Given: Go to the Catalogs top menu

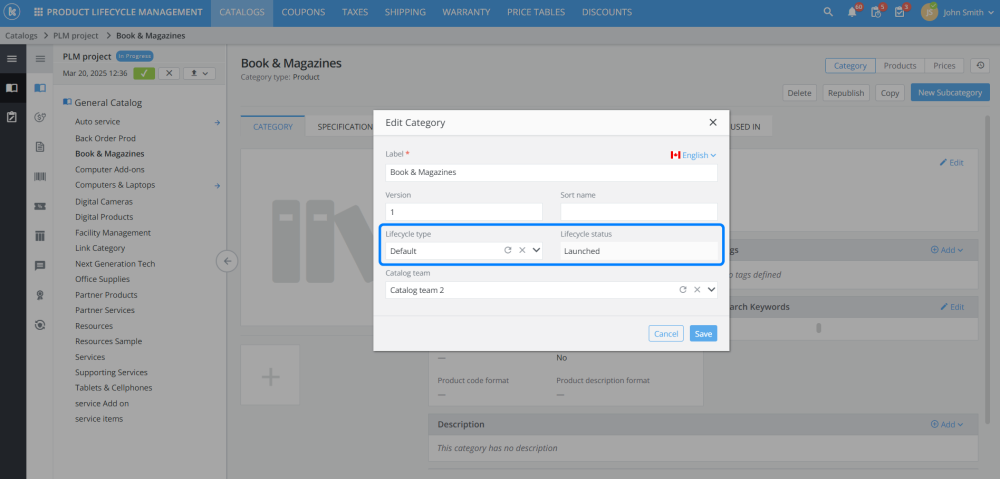Looking at the screenshot, I should [x=242, y=12].
